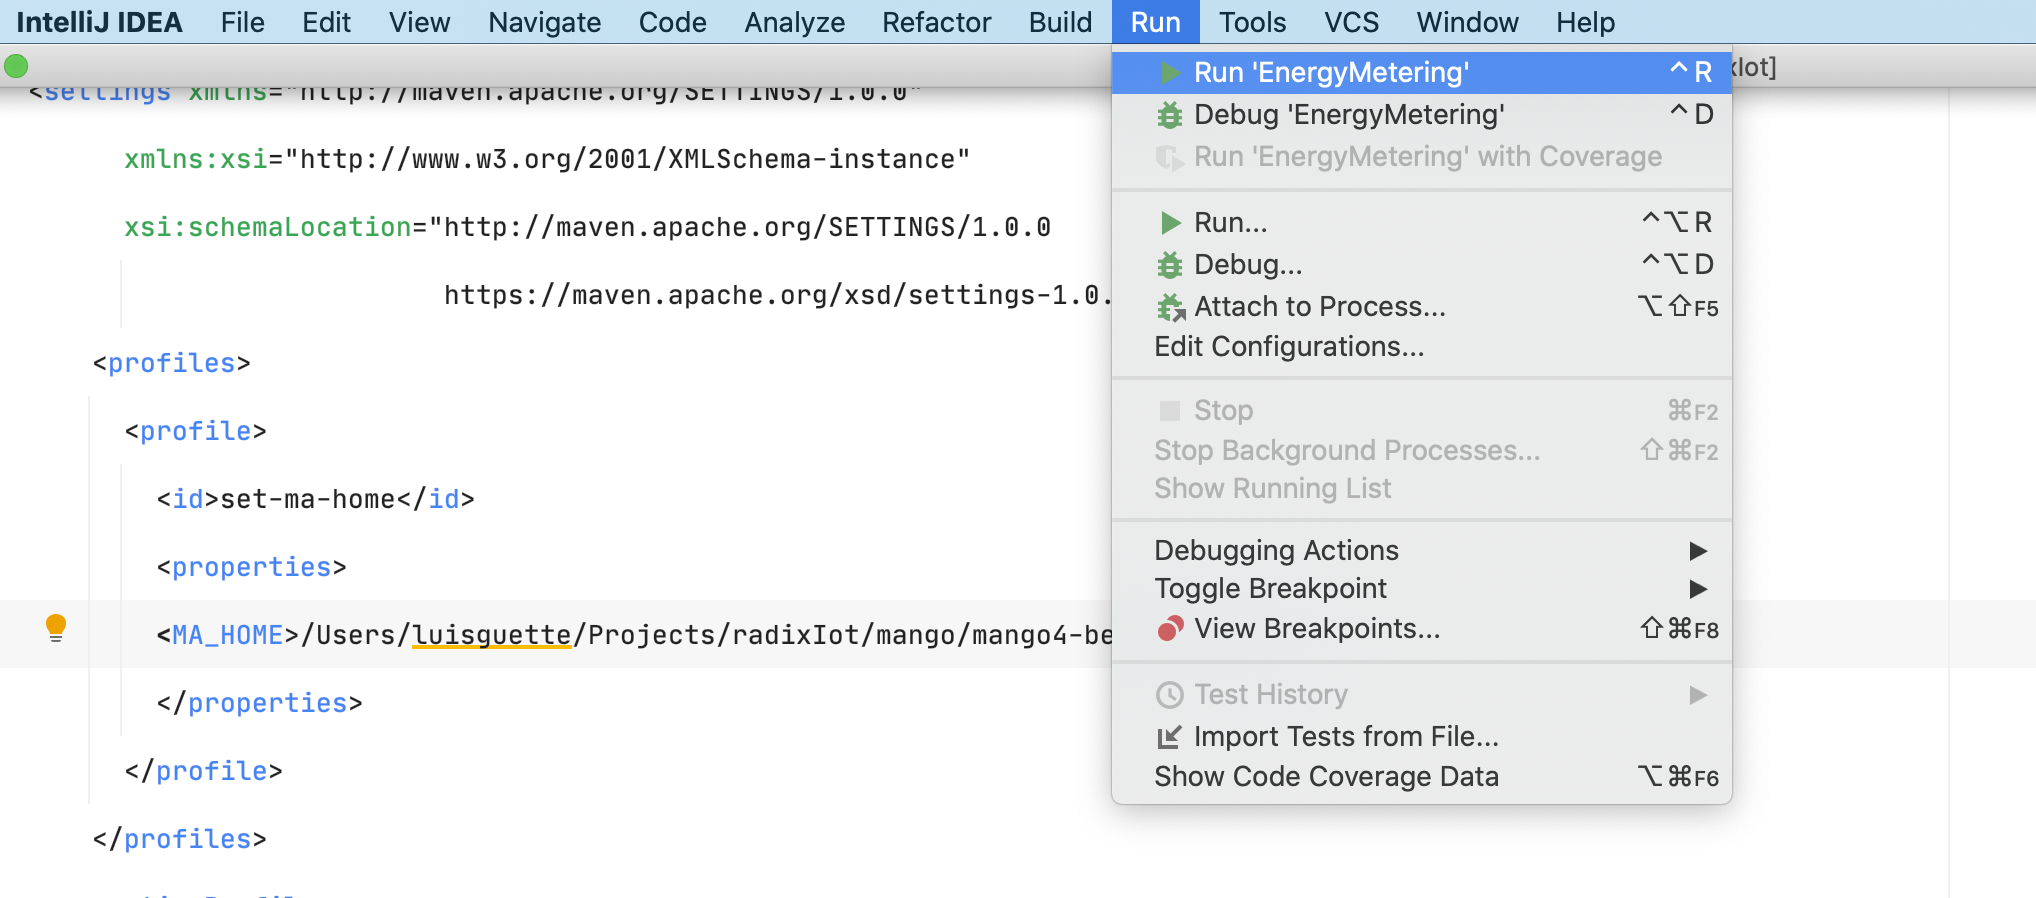Open the Tools menu

[x=1252, y=22]
